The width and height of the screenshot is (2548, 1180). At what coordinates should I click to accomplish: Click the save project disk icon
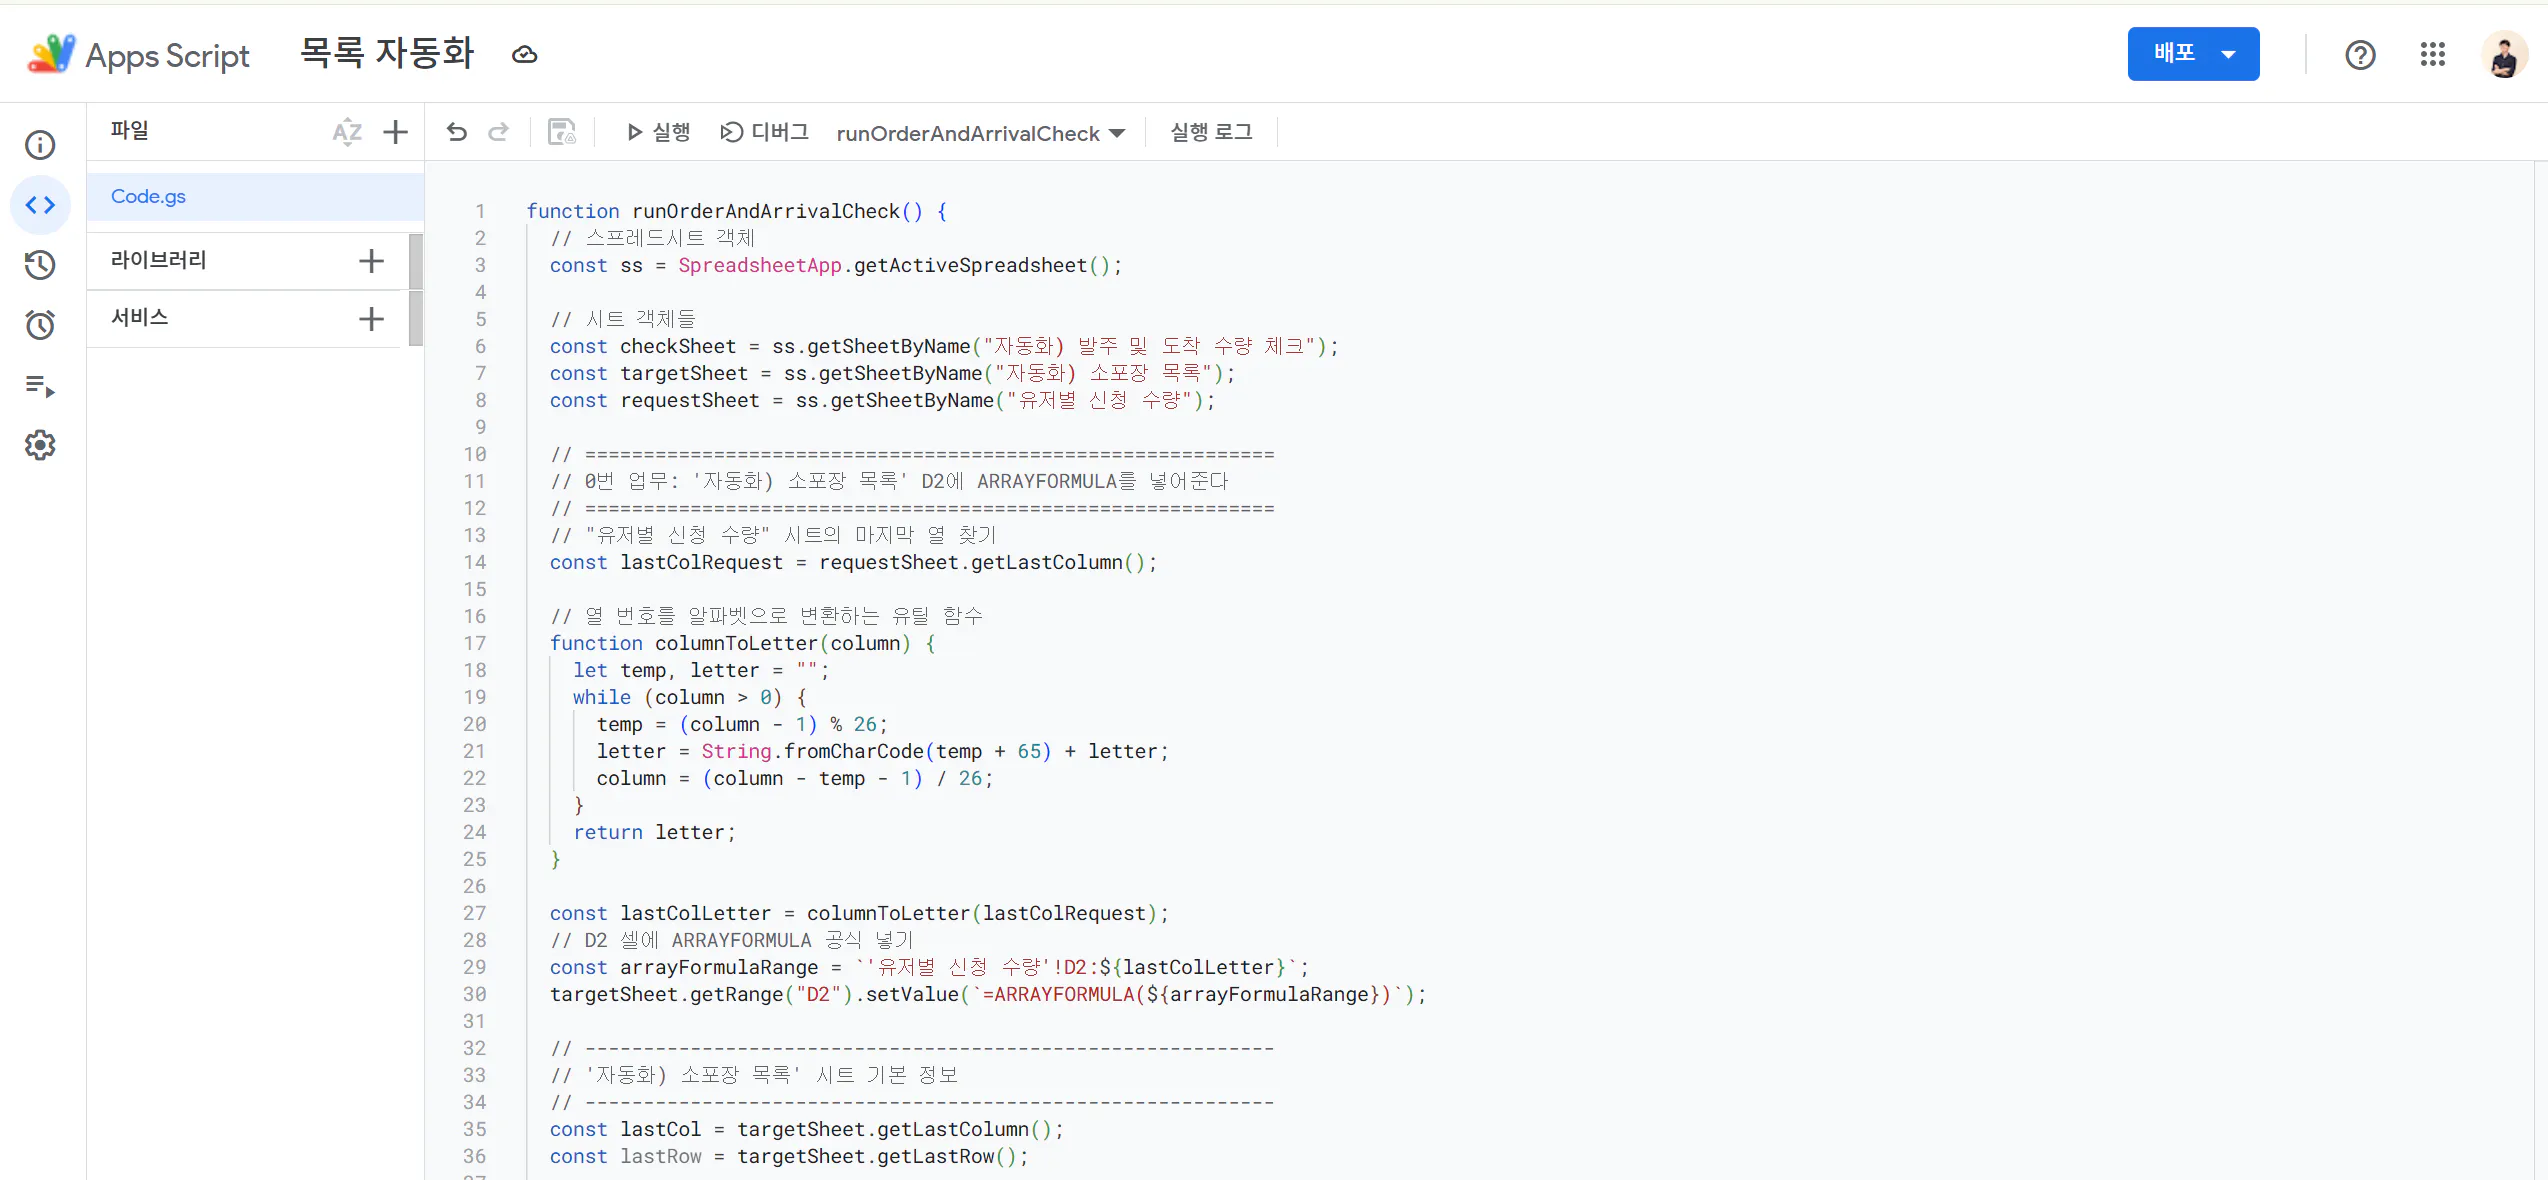coord(561,132)
